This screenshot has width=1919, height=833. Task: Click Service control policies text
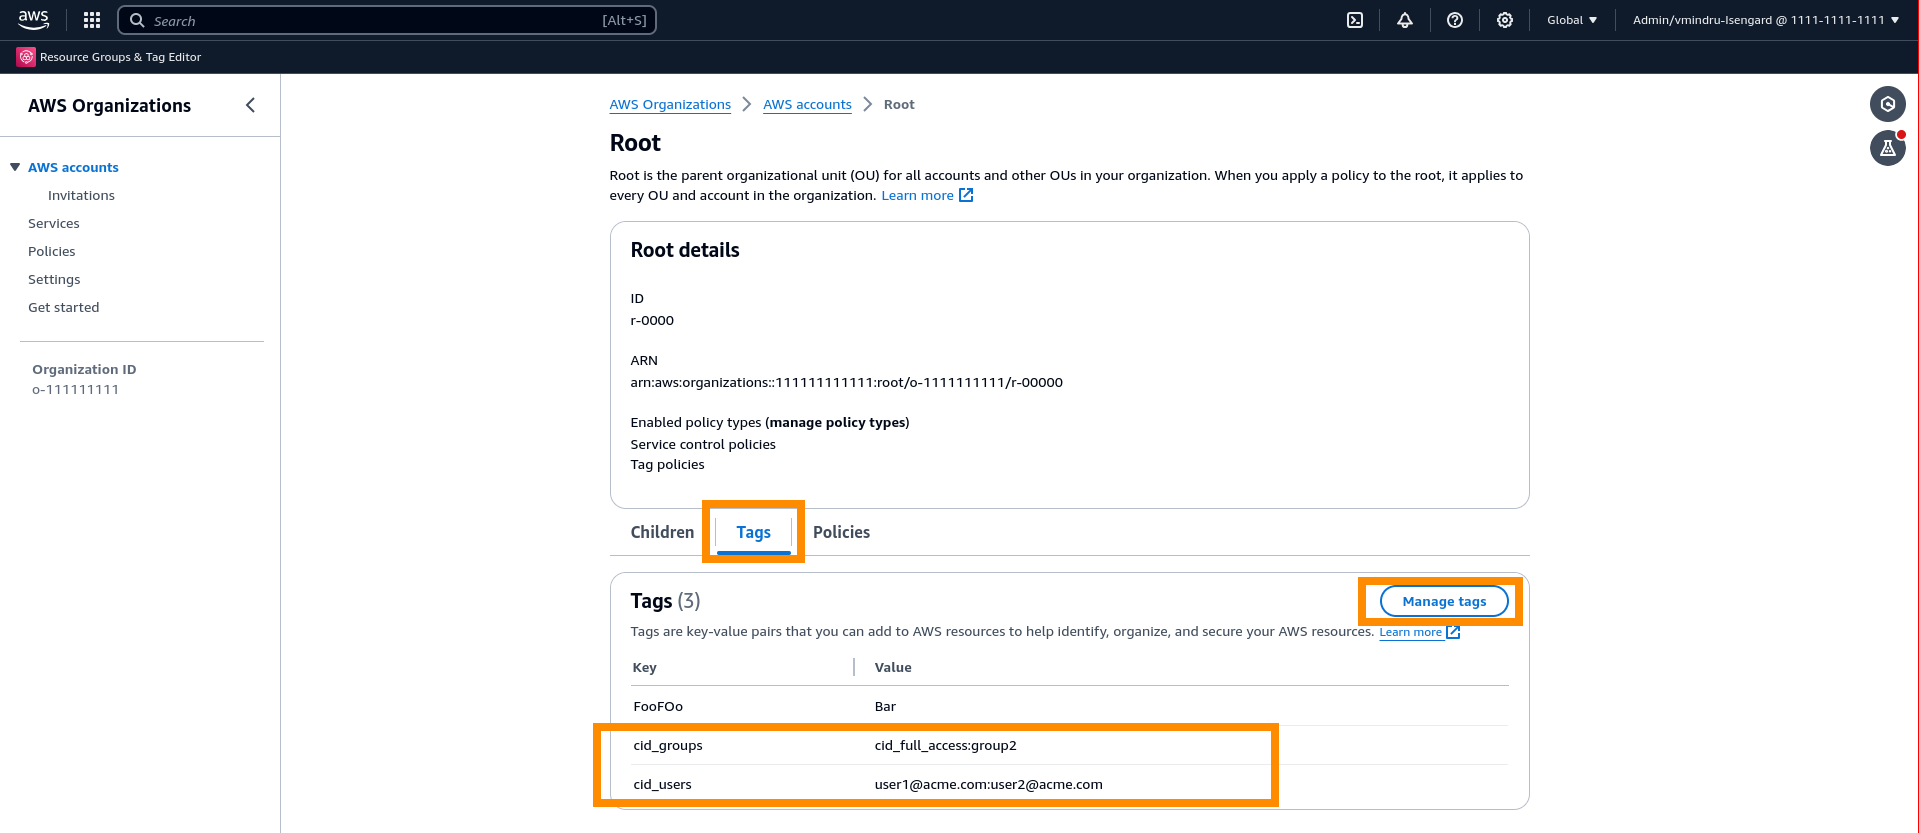coord(703,444)
